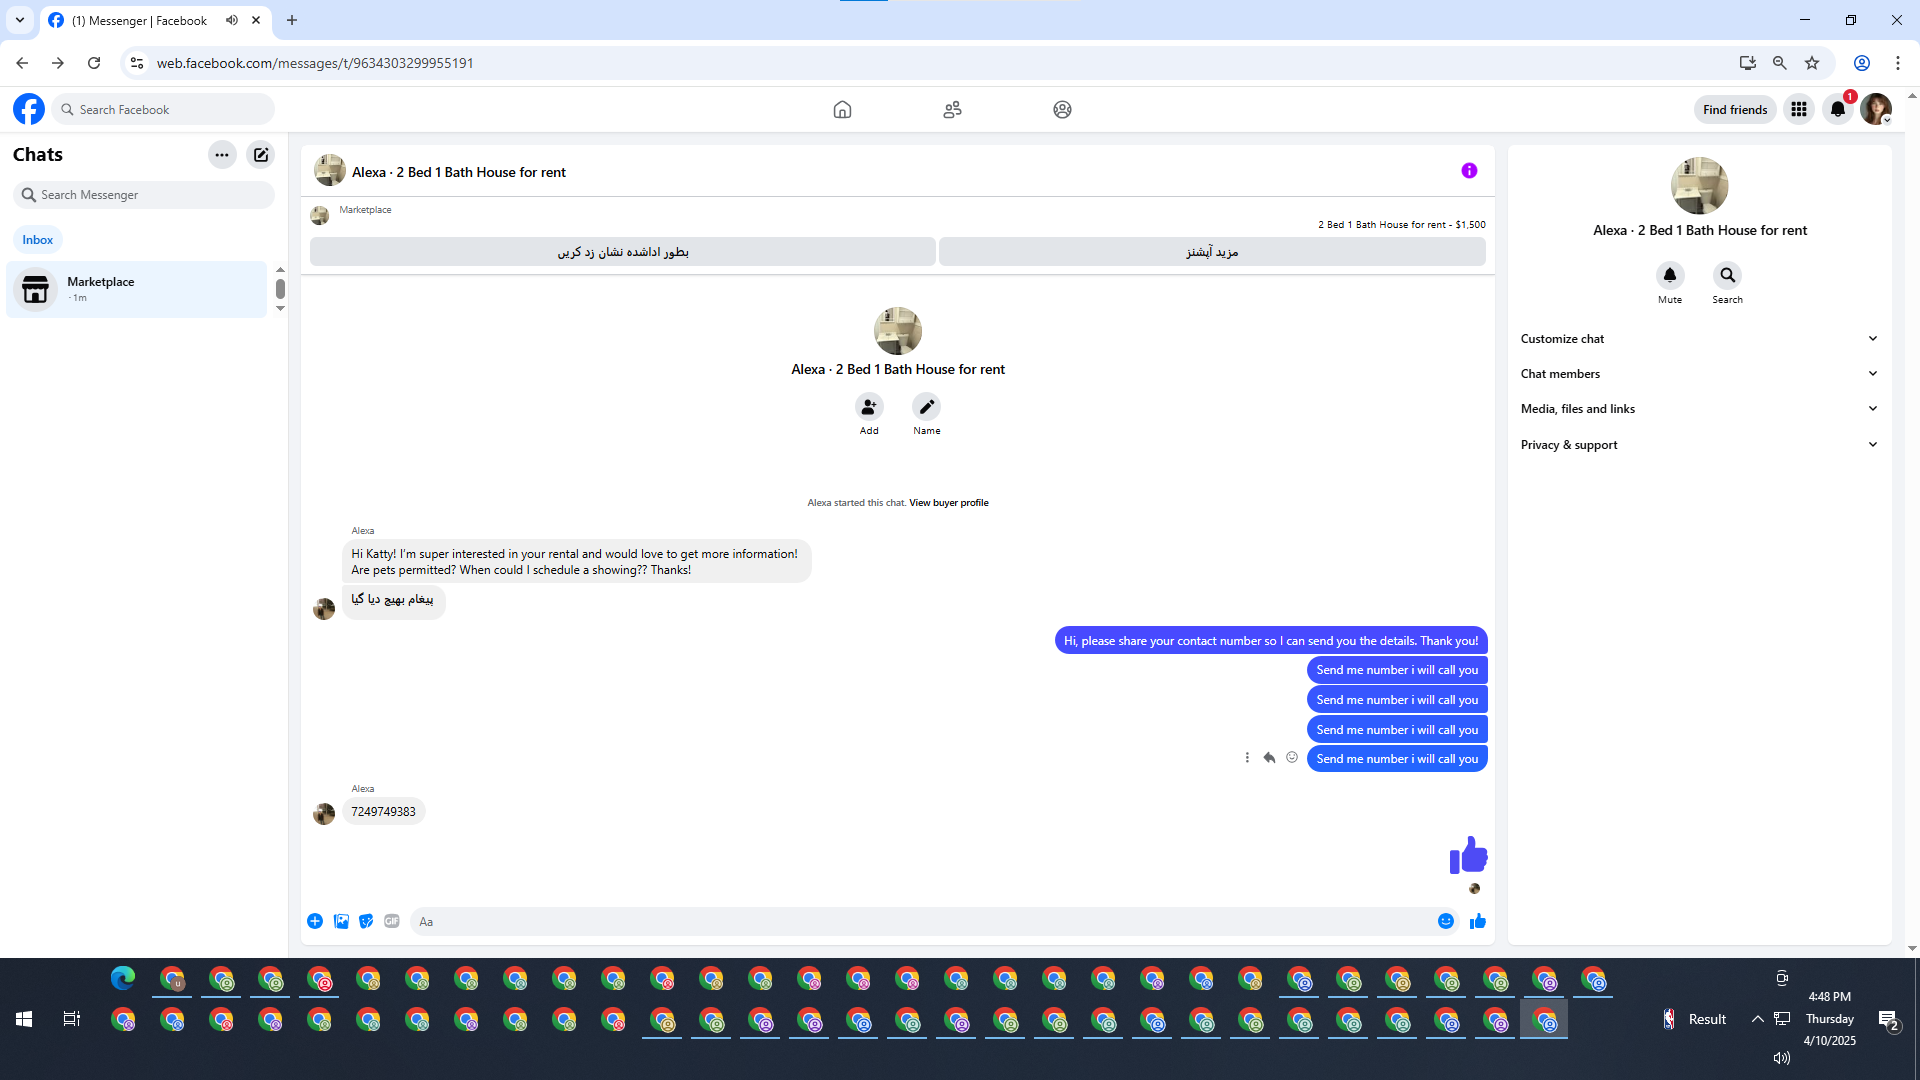Open the conversation information purple icon
The image size is (1920, 1080).
[1469, 171]
